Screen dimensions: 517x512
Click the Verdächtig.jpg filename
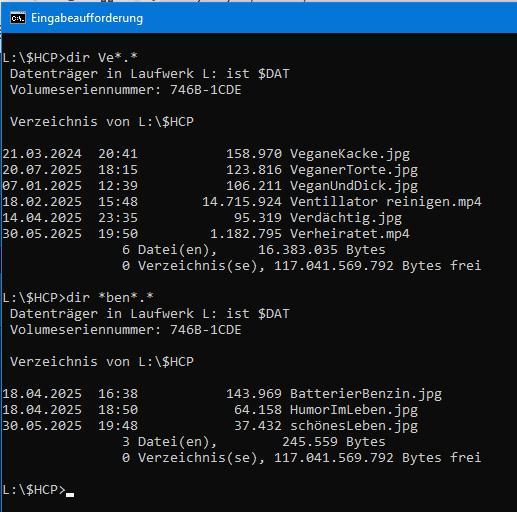point(346,218)
